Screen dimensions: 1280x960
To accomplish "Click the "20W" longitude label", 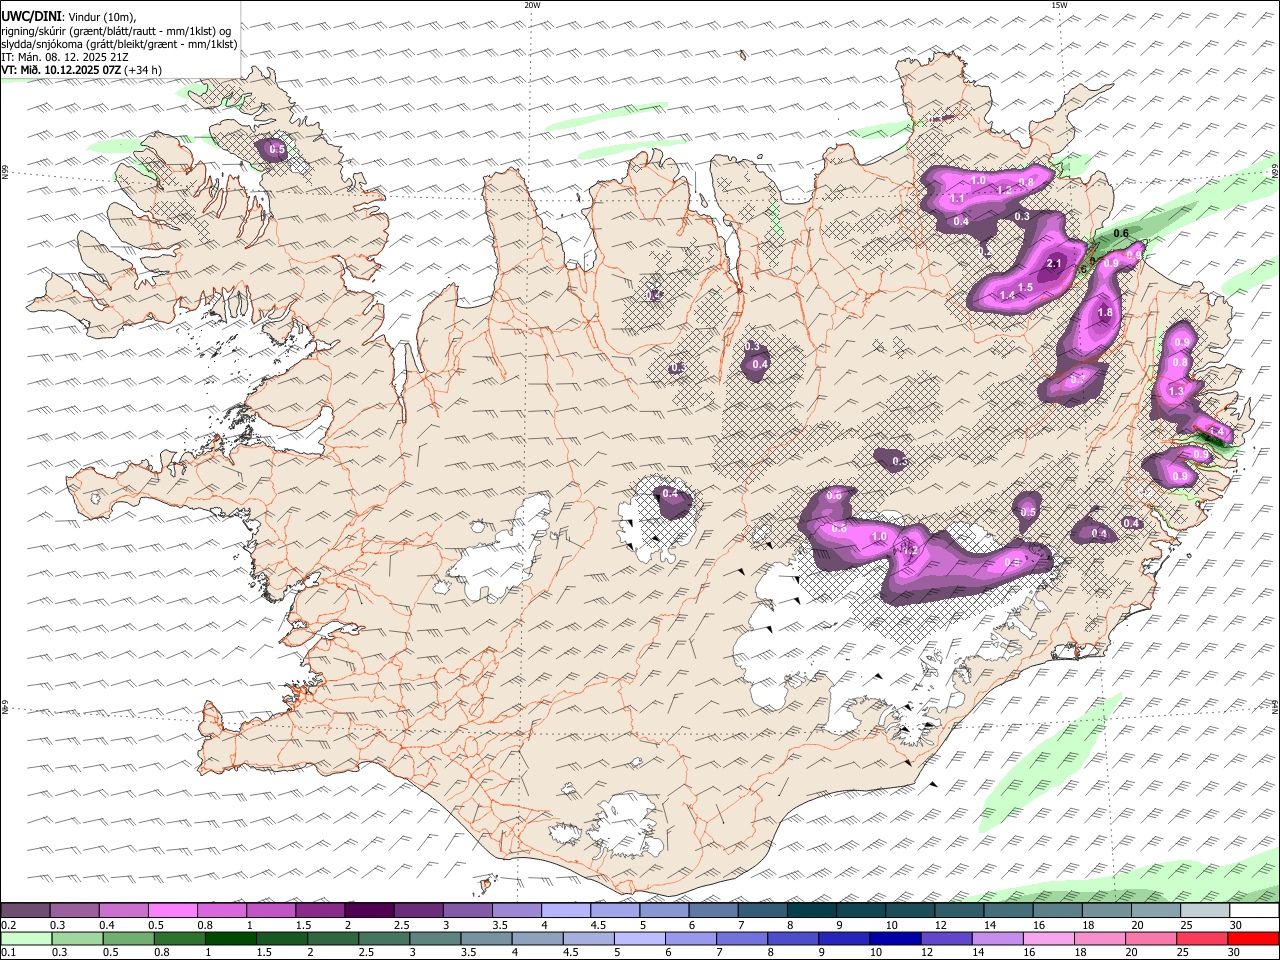I will [532, 5].
